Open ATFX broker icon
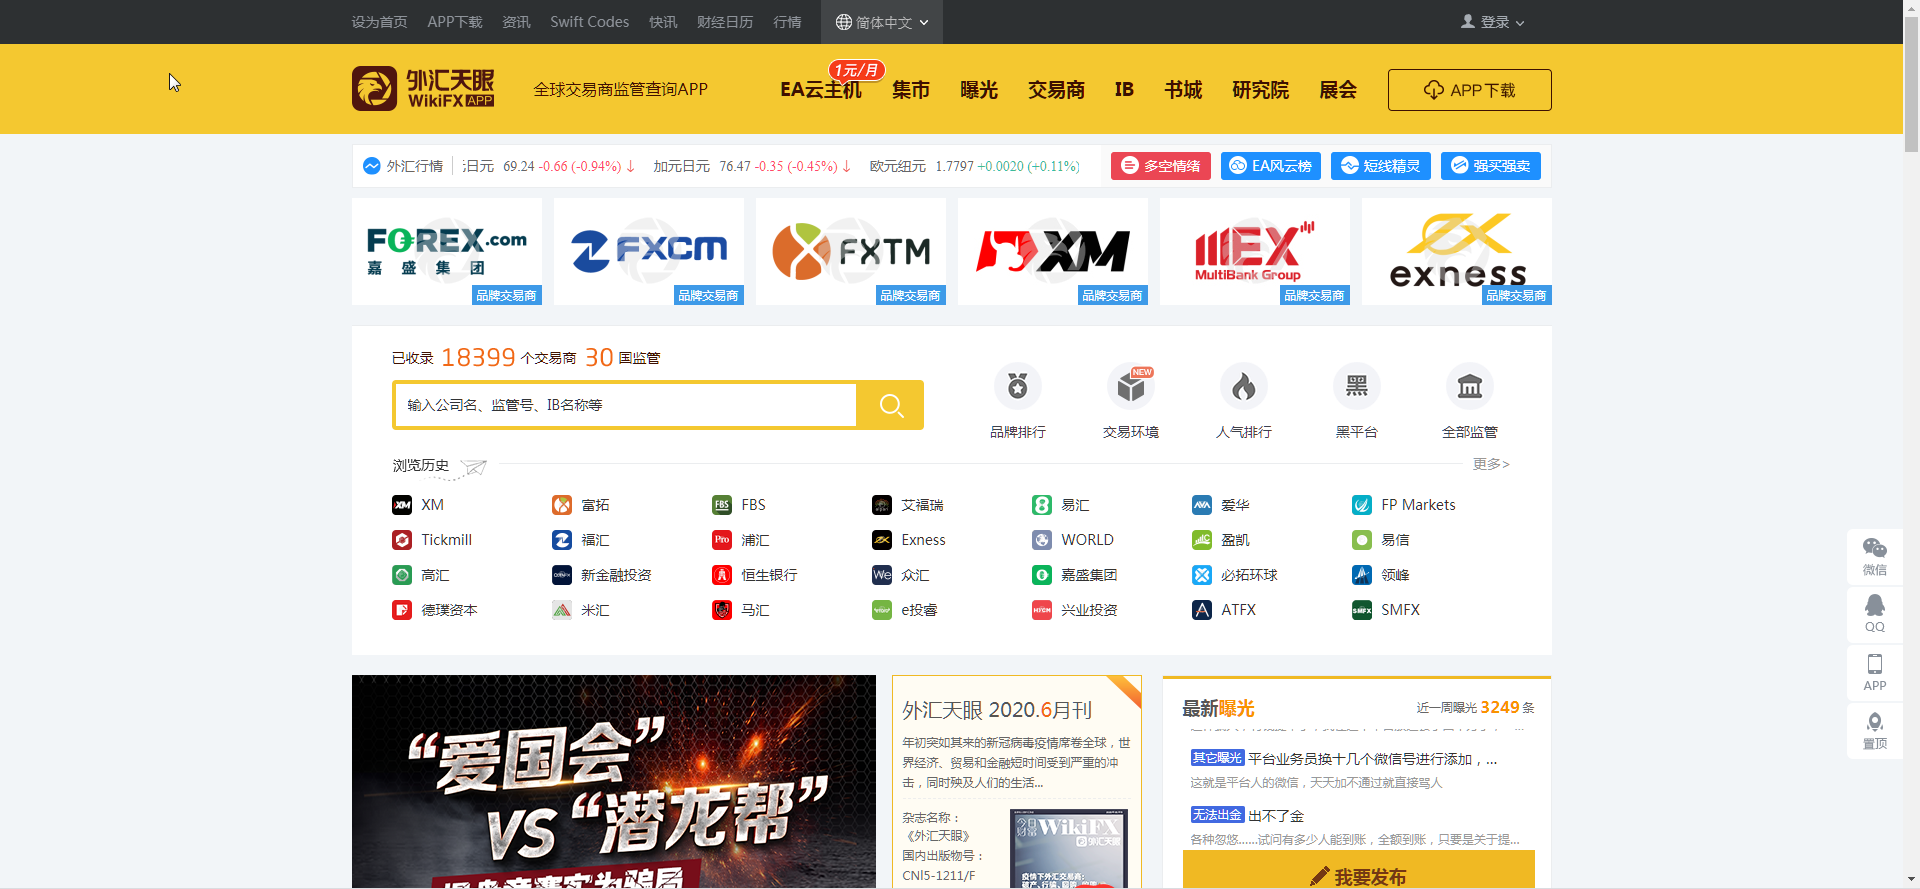Viewport: 1920px width, 889px height. 1202,610
